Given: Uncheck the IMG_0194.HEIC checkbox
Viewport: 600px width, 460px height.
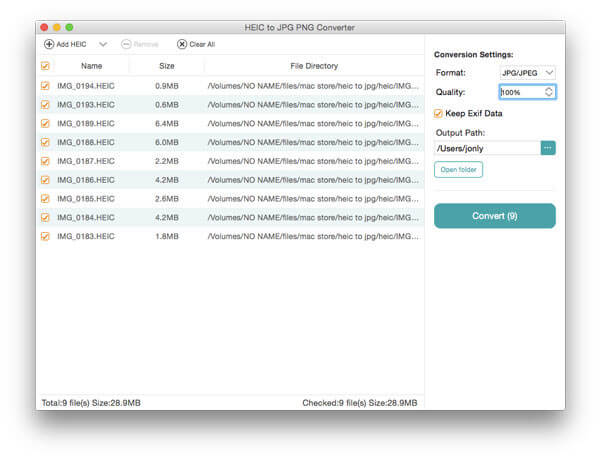Looking at the screenshot, I should [44, 86].
